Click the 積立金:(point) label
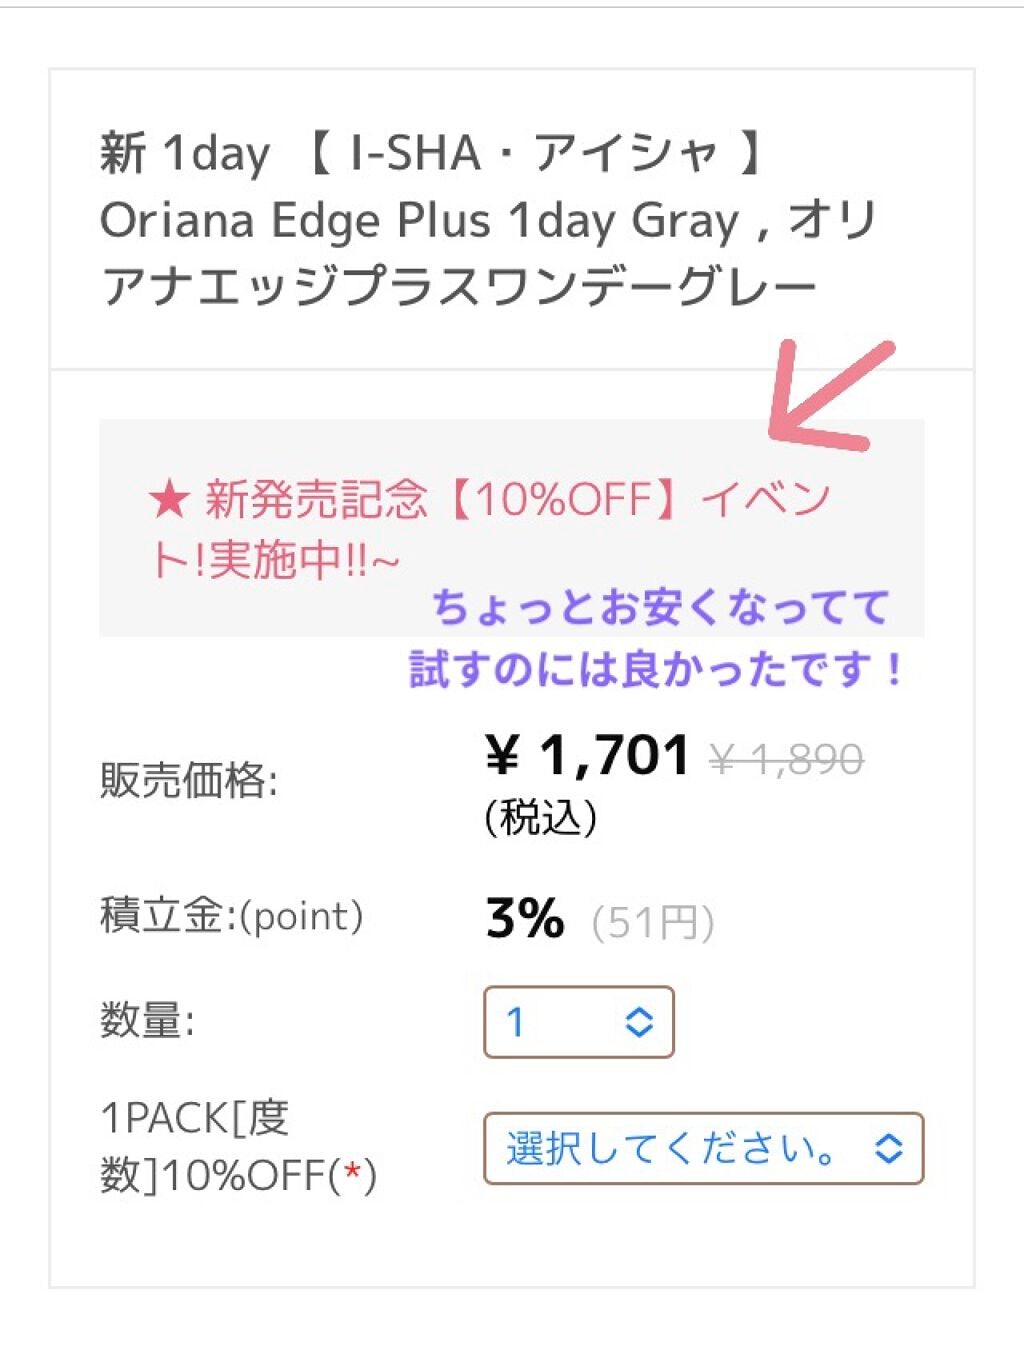Viewport: 1024px width, 1366px height. [230, 916]
